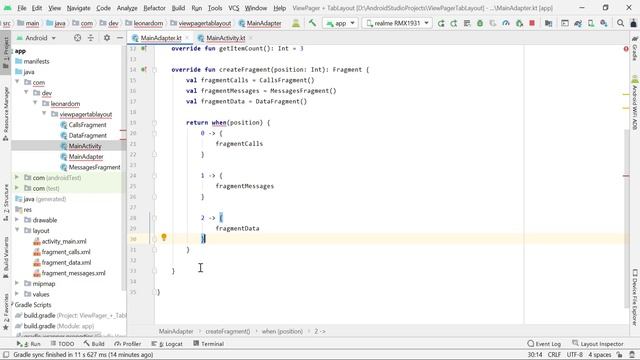Viewport: 640px width, 360px height.
Task: Click the Profile app gauge icon
Action: click(506, 23)
